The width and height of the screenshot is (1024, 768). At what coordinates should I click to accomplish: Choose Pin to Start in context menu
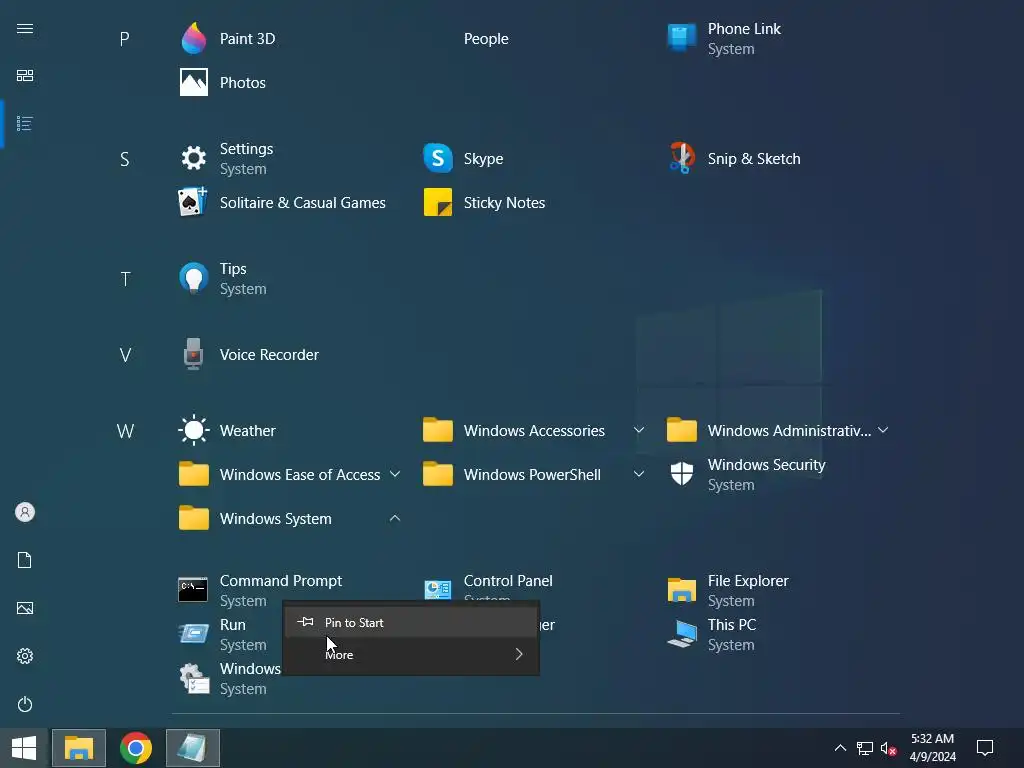pos(411,623)
